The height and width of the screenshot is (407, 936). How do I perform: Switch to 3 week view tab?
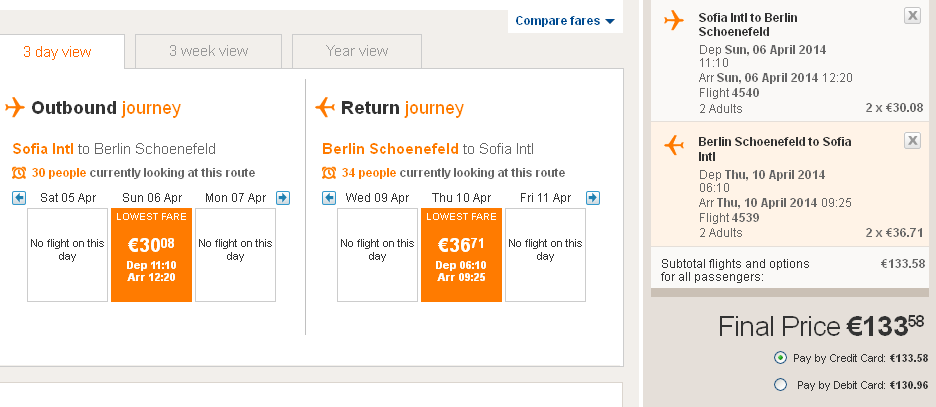[208, 51]
